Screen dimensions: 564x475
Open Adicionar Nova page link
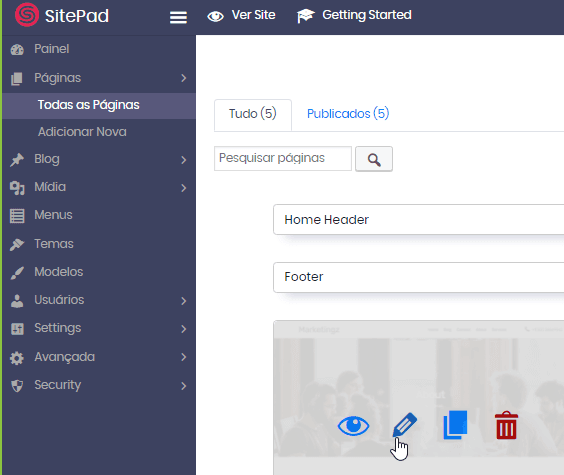pyautogui.click(x=82, y=132)
